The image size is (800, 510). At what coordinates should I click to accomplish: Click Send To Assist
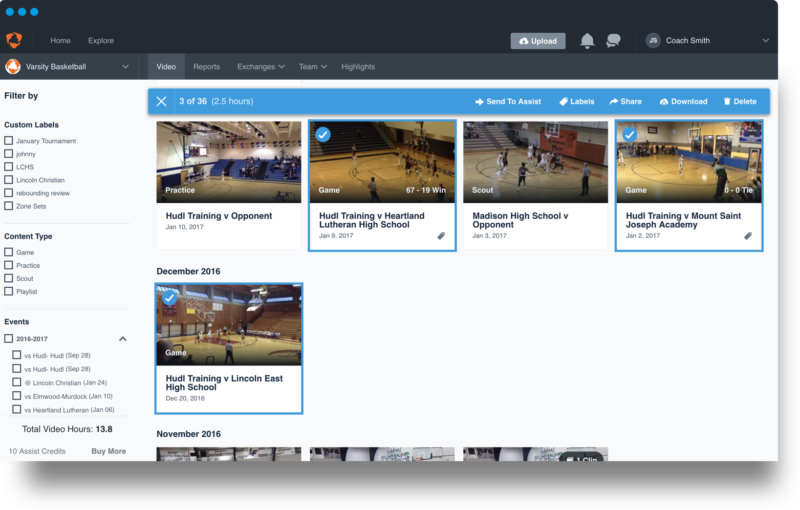pyautogui.click(x=508, y=101)
